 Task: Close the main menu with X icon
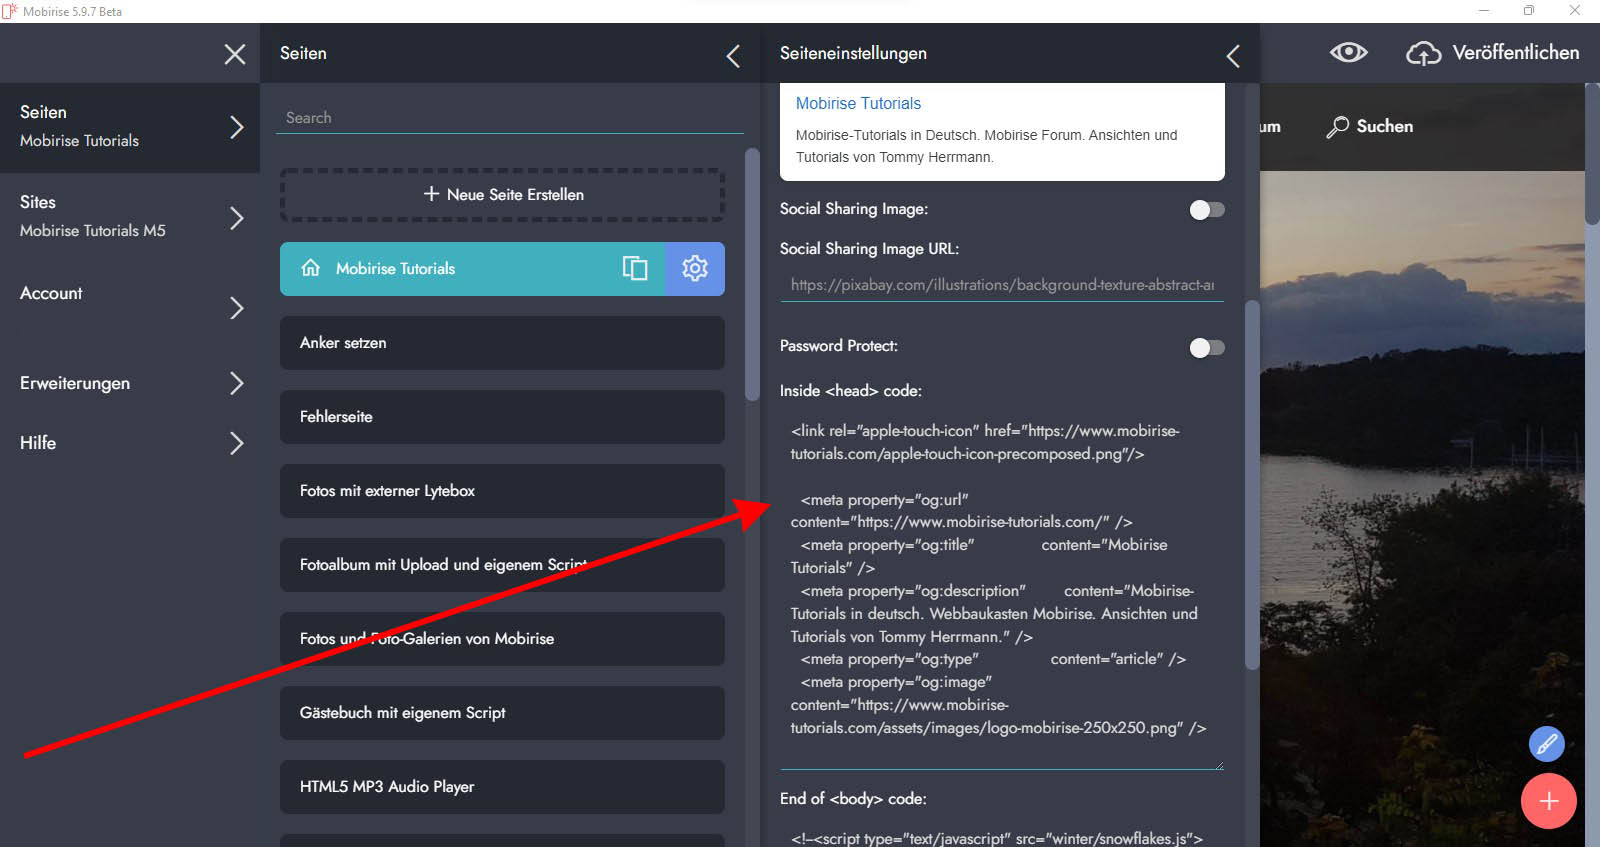coord(235,54)
